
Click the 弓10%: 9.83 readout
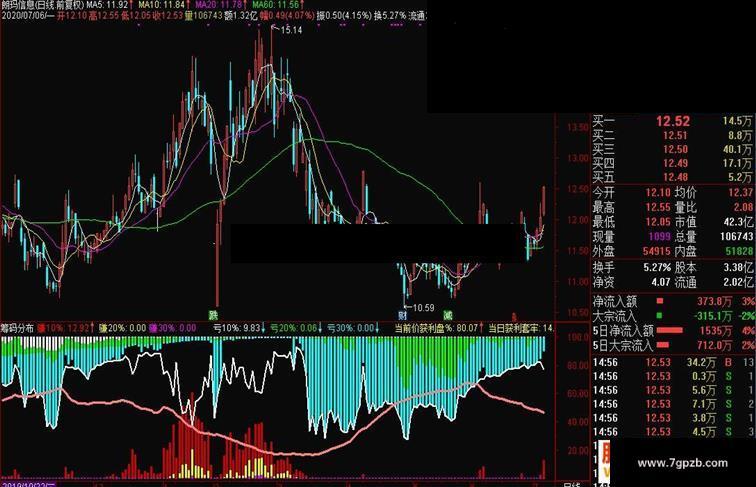[x=237, y=328]
